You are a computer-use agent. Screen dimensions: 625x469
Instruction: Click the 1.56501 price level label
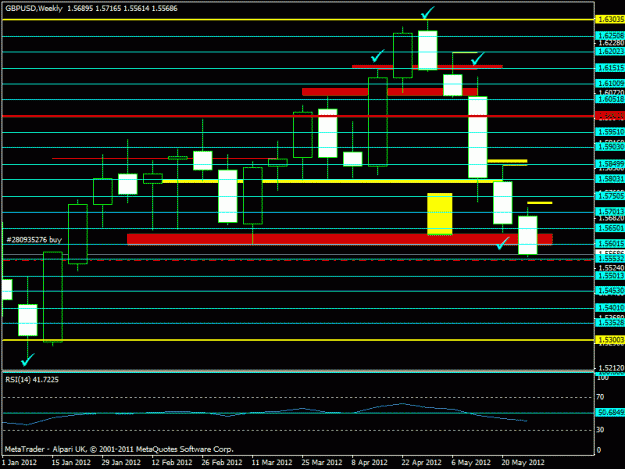point(610,228)
